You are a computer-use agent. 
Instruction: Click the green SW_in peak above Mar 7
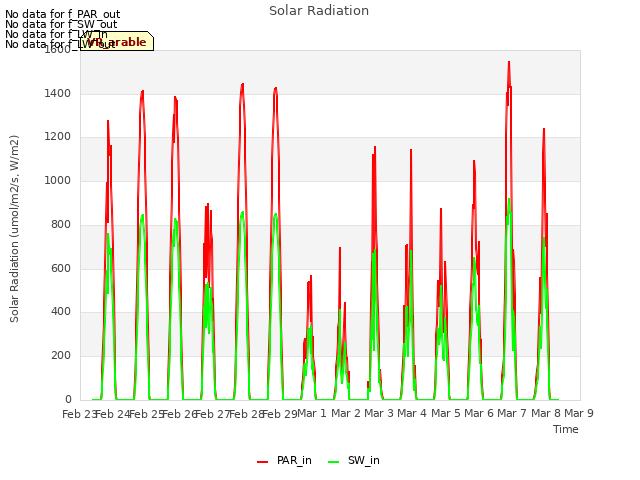(509, 200)
